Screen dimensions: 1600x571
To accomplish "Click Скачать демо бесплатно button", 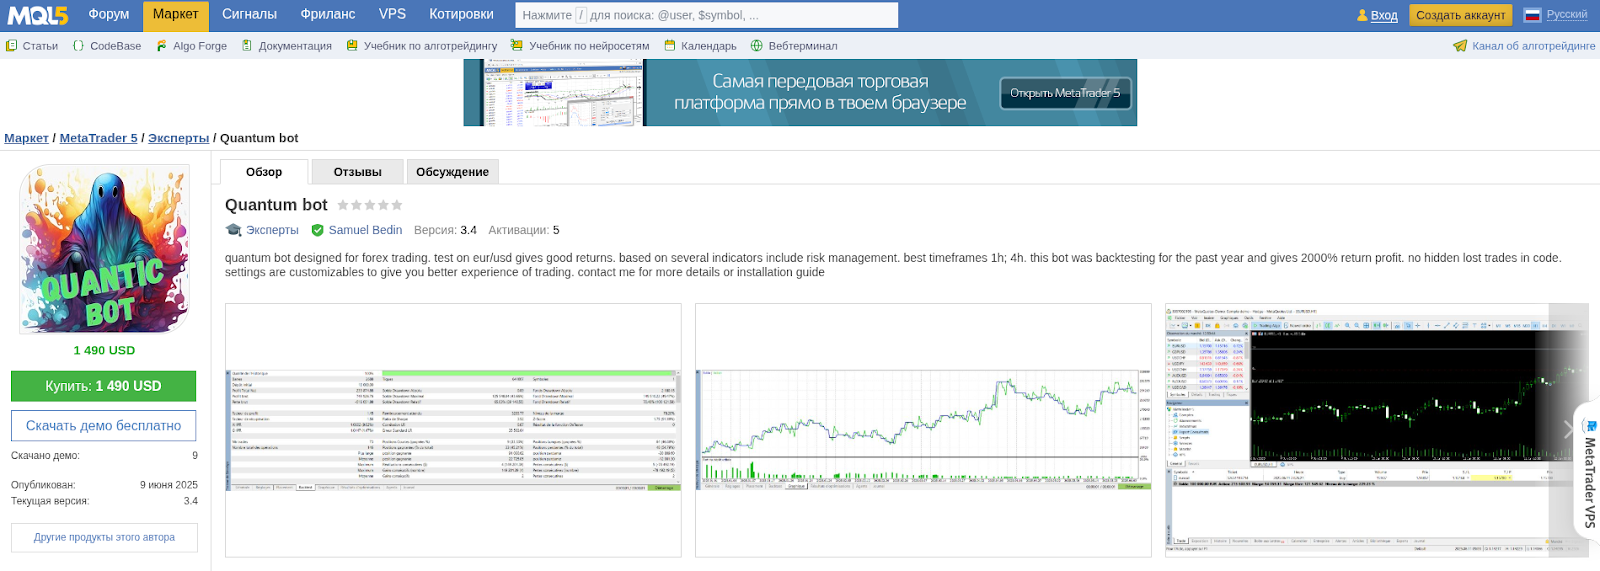I will tap(103, 426).
